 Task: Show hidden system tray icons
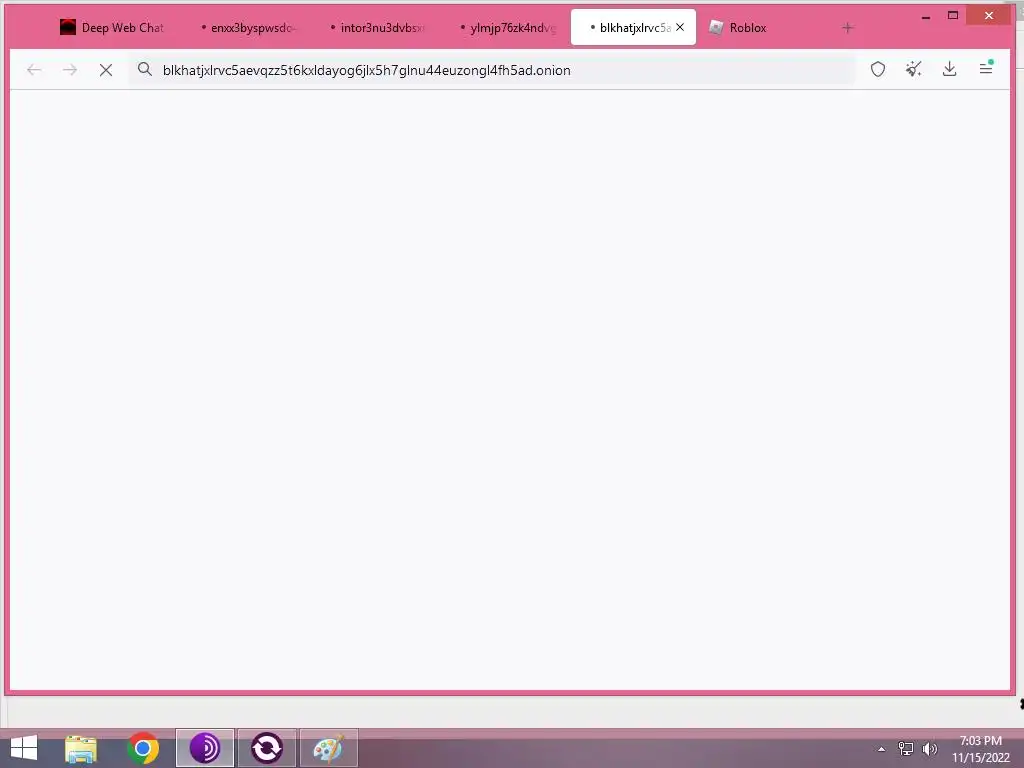point(882,749)
